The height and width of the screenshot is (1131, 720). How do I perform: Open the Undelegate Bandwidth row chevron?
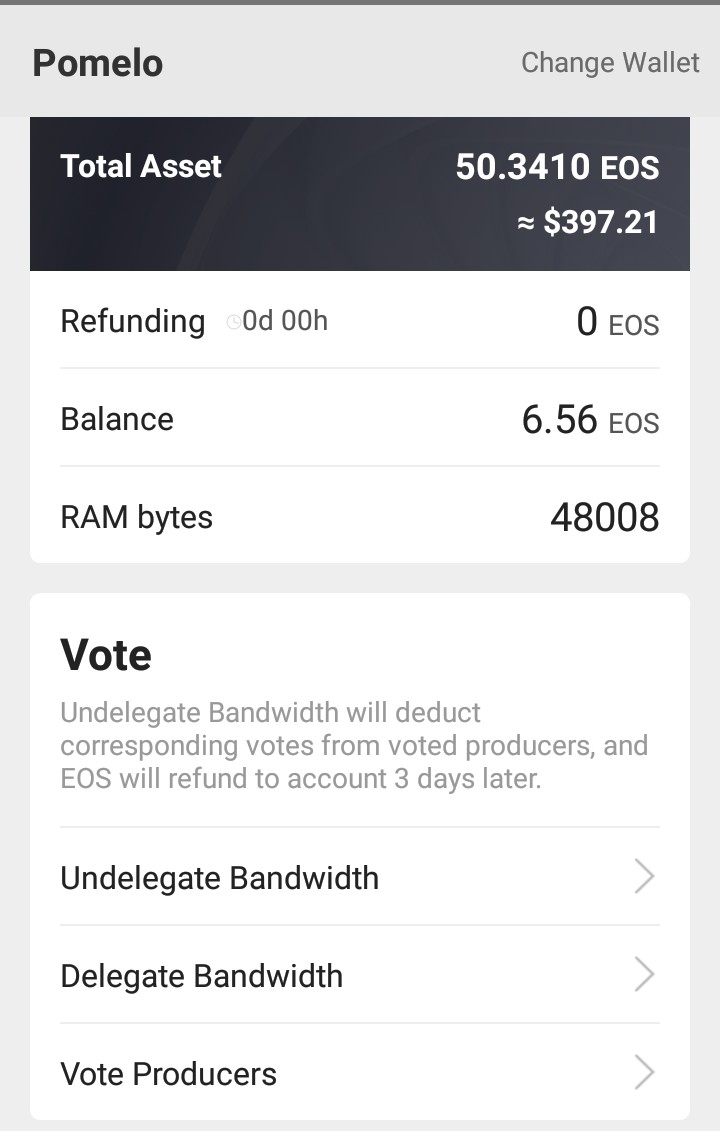(644, 877)
